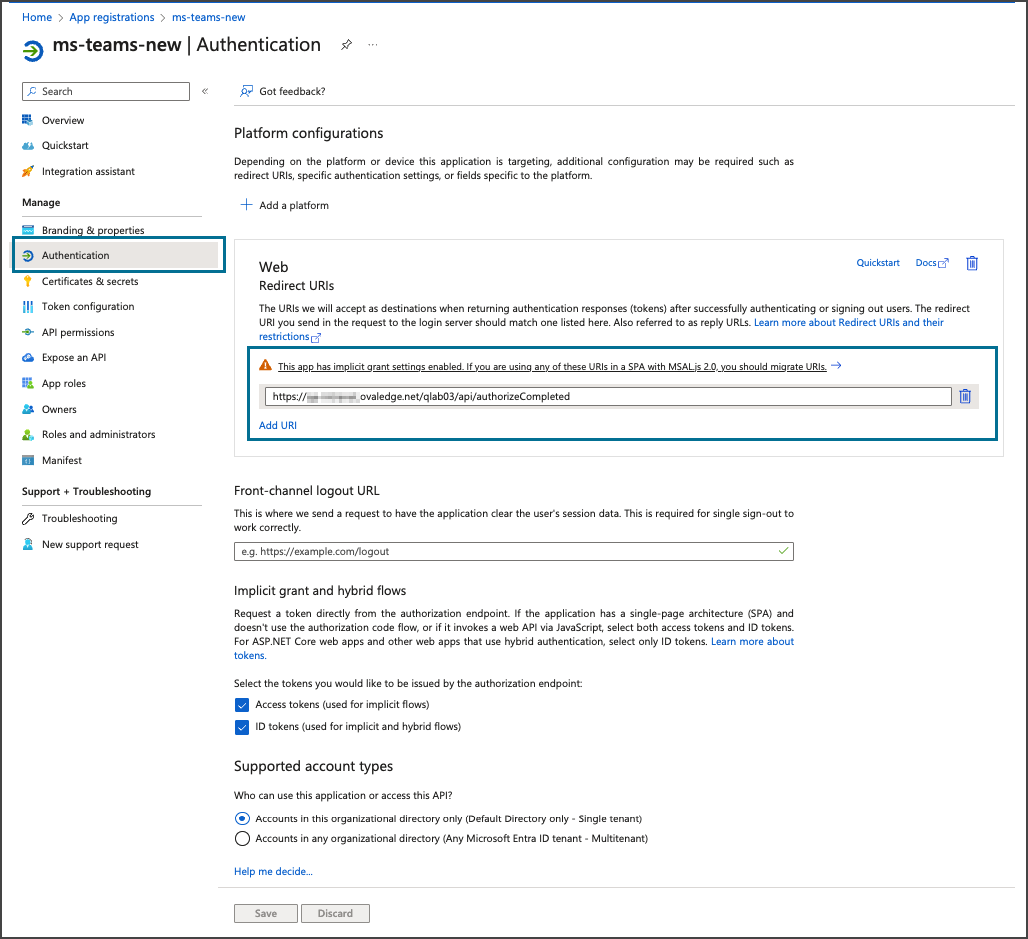This screenshot has height=939, width=1028.
Task: Click the Certificates & secrets key icon
Action: (28, 281)
